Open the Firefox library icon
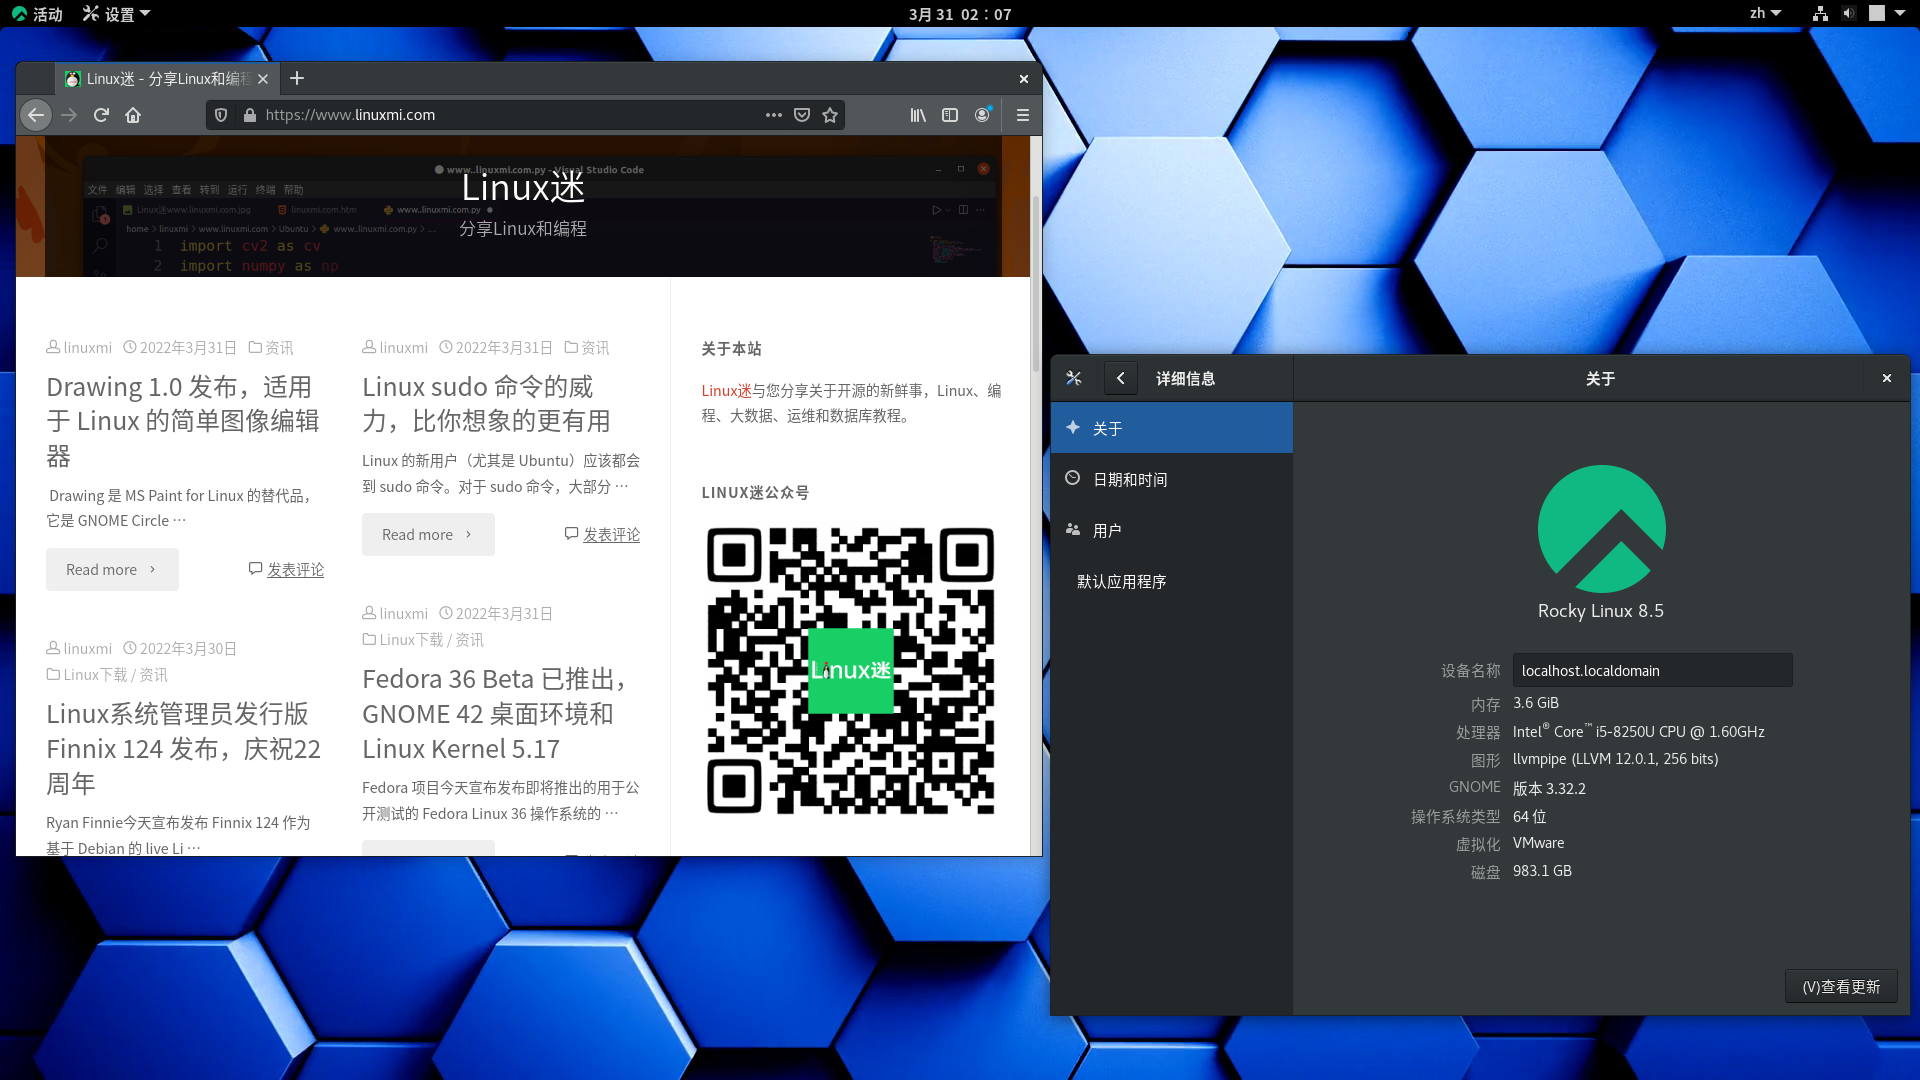 click(x=918, y=115)
